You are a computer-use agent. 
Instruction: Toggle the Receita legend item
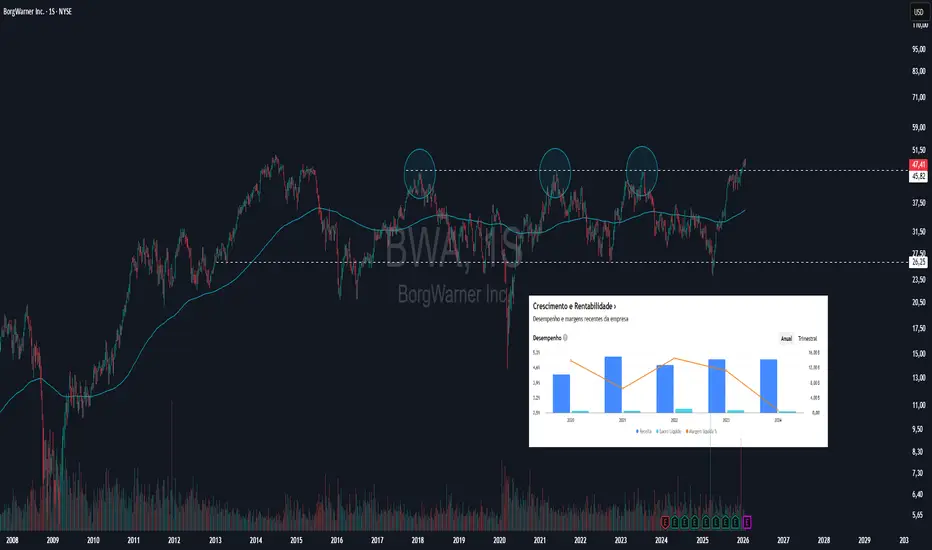click(644, 431)
